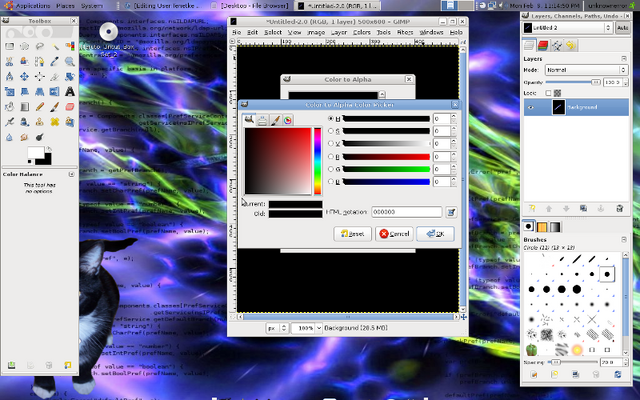This screenshot has width=640, height=400.
Task: Click the duplicate layer icon in Layers panel
Action: pyautogui.click(x=583, y=209)
